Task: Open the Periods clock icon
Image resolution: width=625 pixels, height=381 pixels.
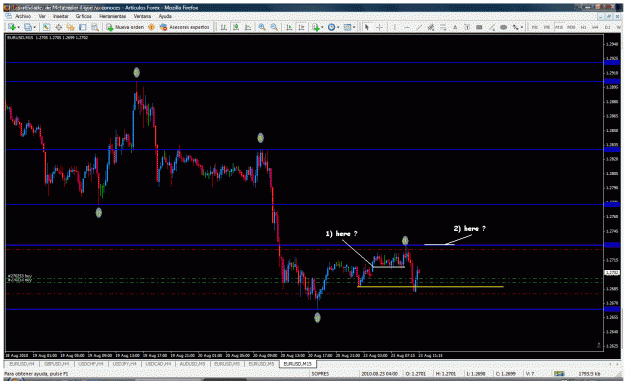Action: pos(331,27)
